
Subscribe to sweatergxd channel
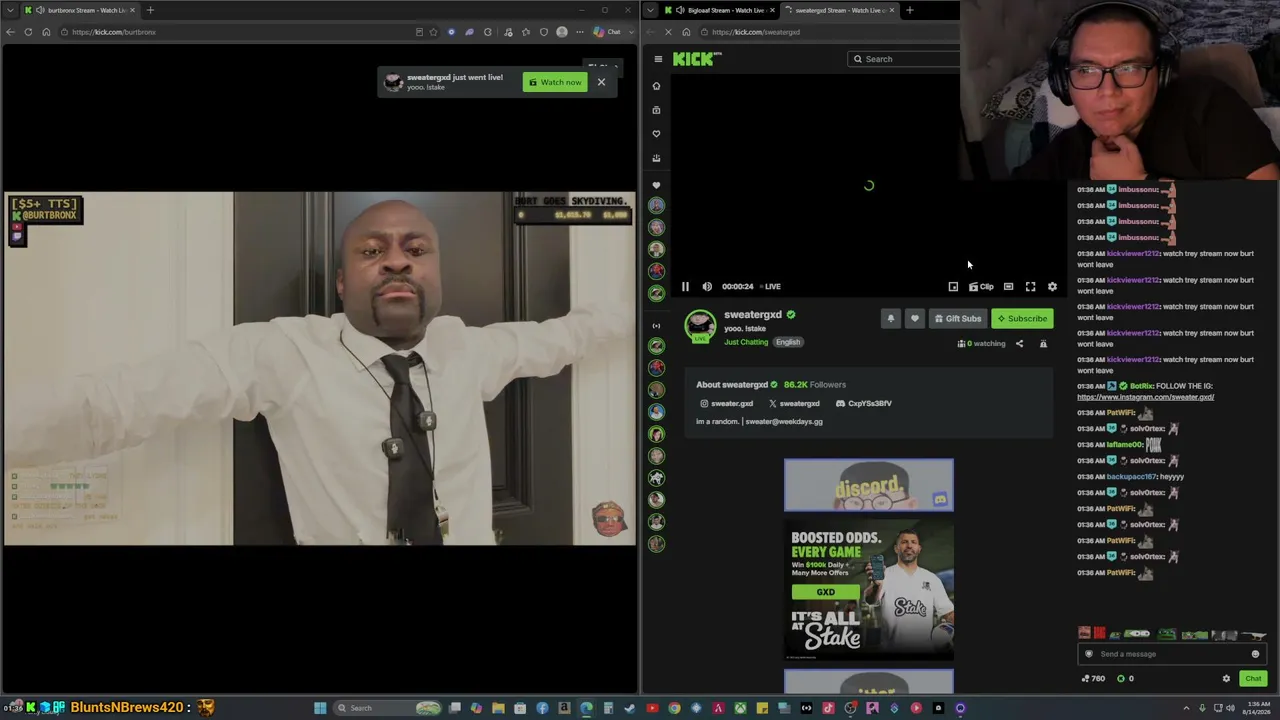click(1022, 319)
